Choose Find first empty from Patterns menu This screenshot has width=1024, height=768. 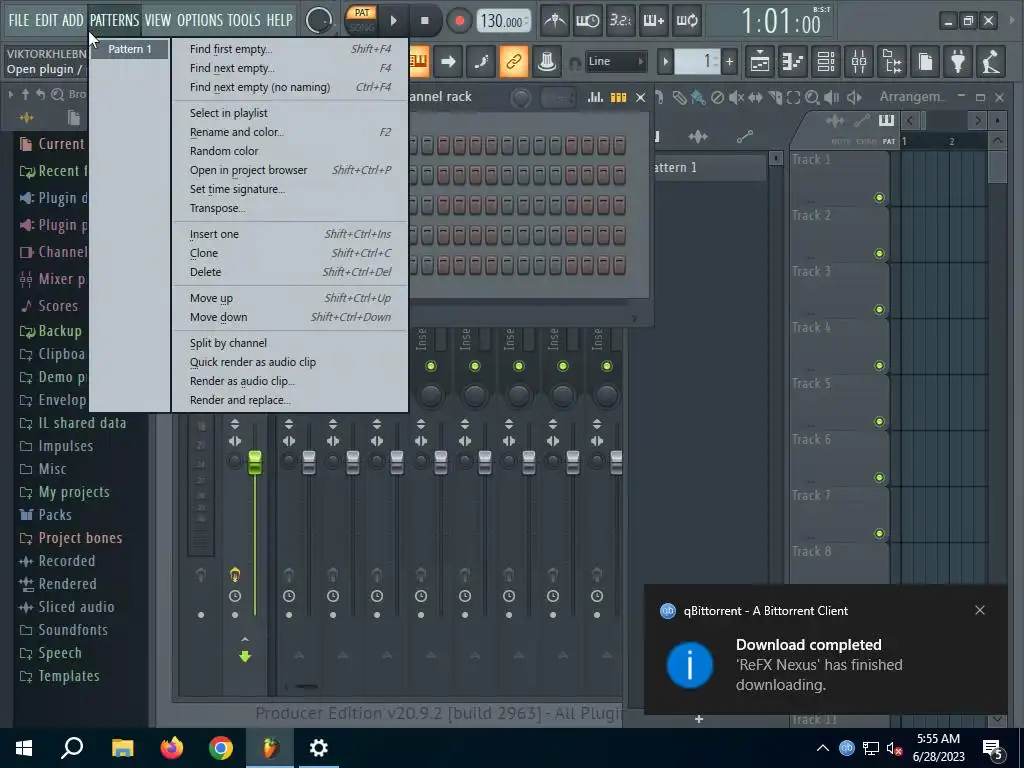click(290, 49)
